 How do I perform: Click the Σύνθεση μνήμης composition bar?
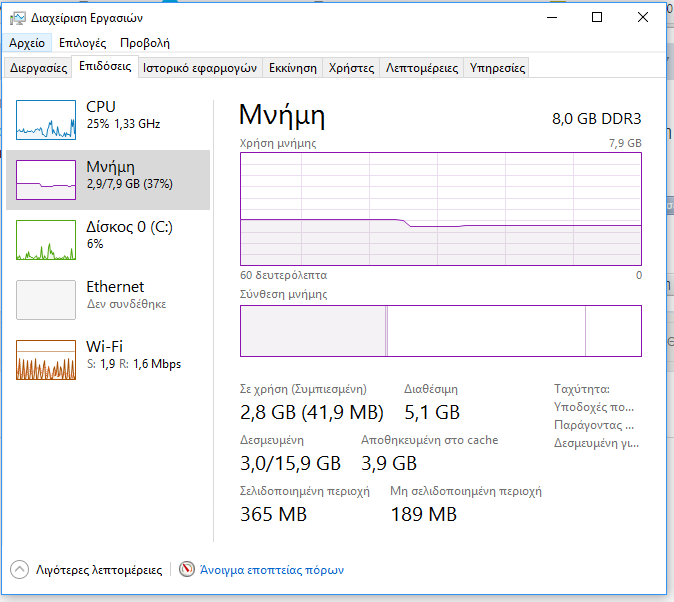[x=440, y=331]
